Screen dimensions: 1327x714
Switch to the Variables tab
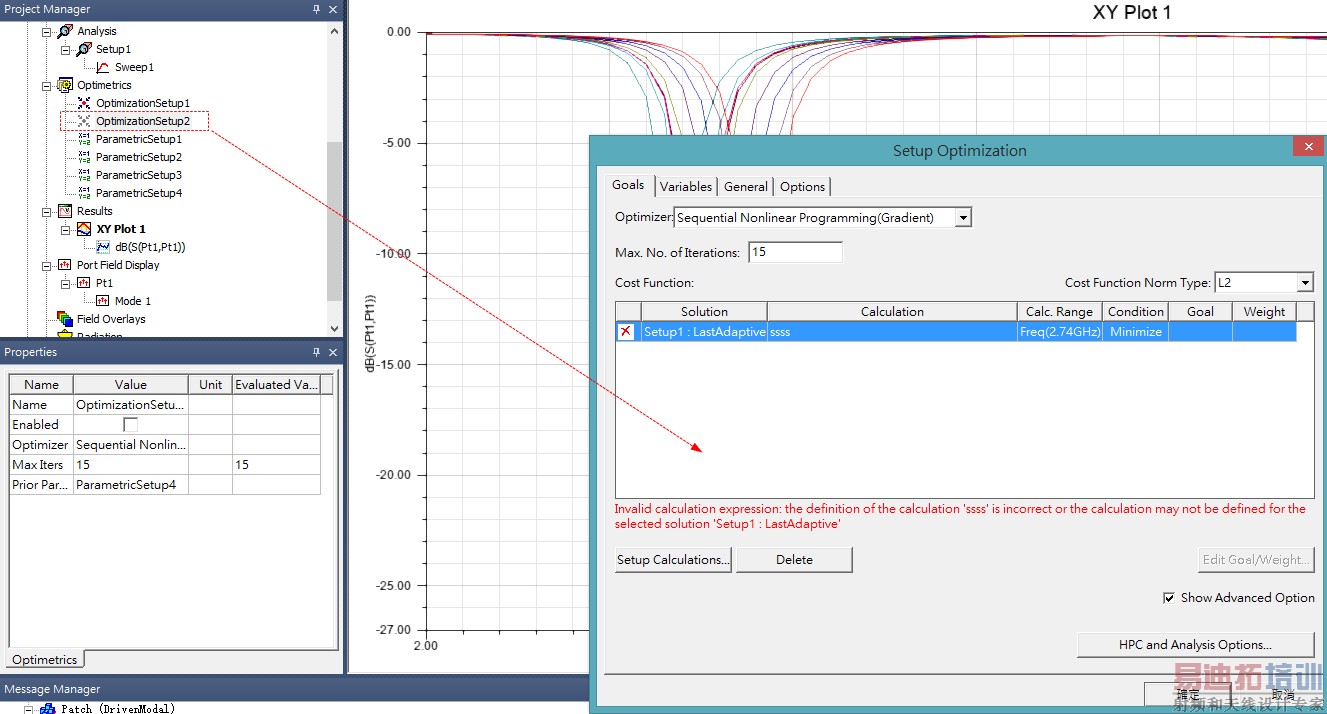click(x=686, y=186)
